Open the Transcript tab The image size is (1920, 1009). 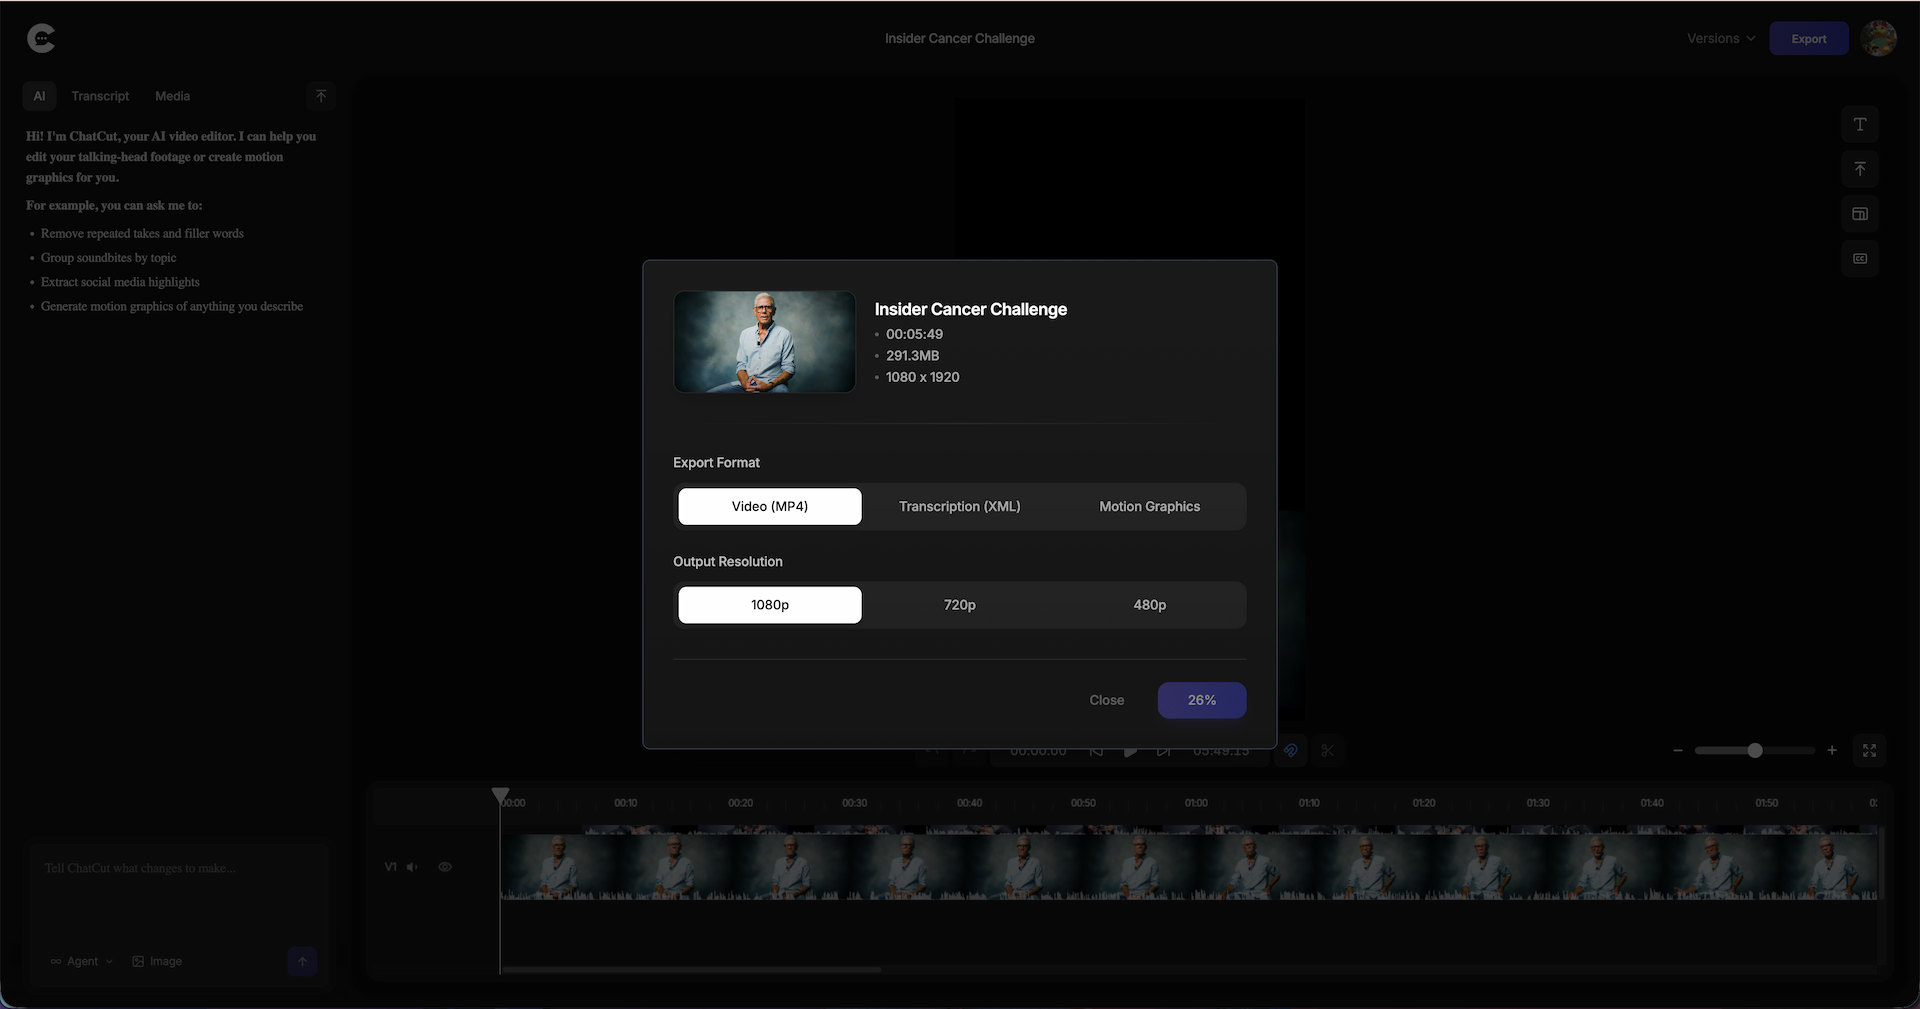click(x=100, y=95)
